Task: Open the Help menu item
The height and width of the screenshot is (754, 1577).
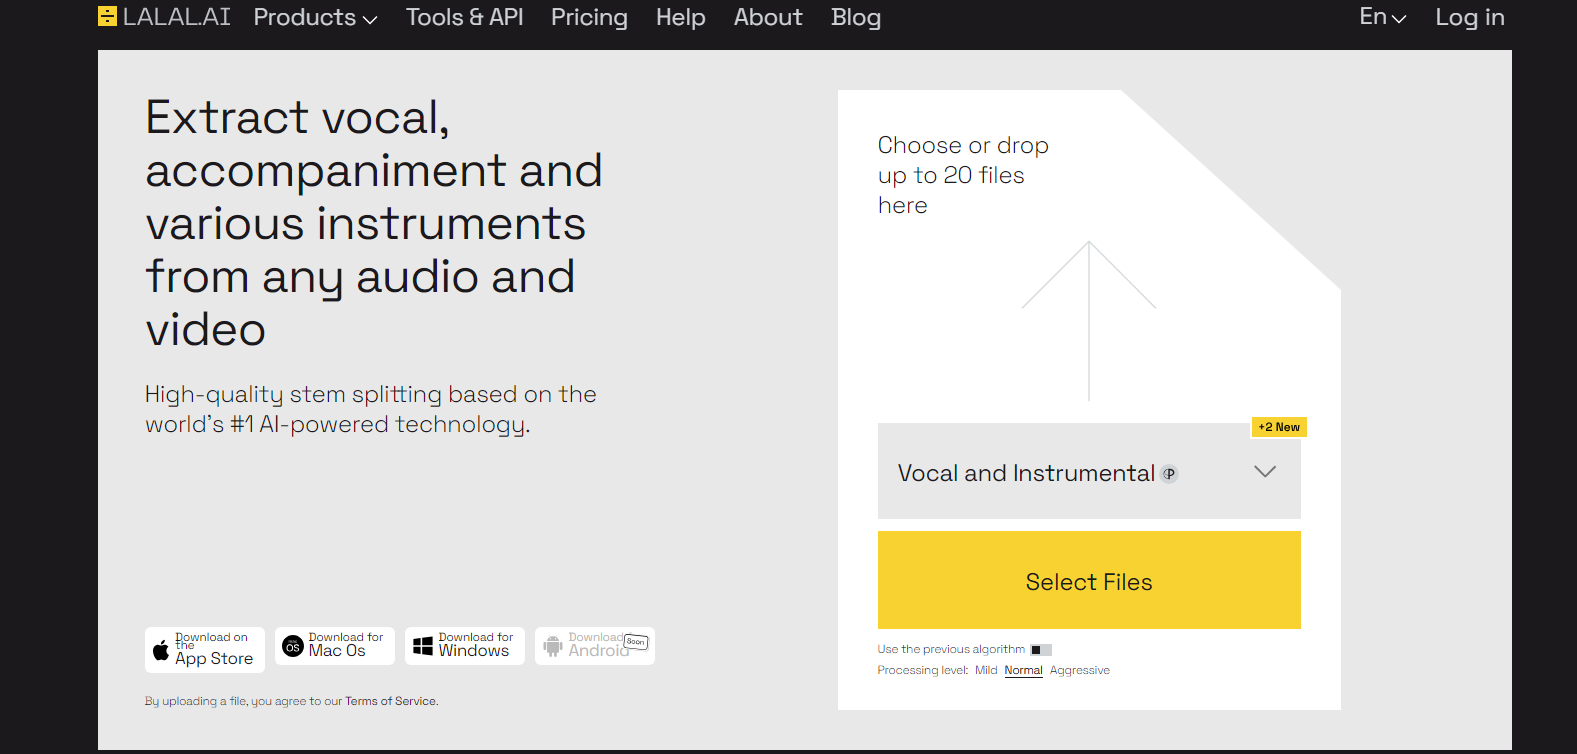Action: (681, 17)
